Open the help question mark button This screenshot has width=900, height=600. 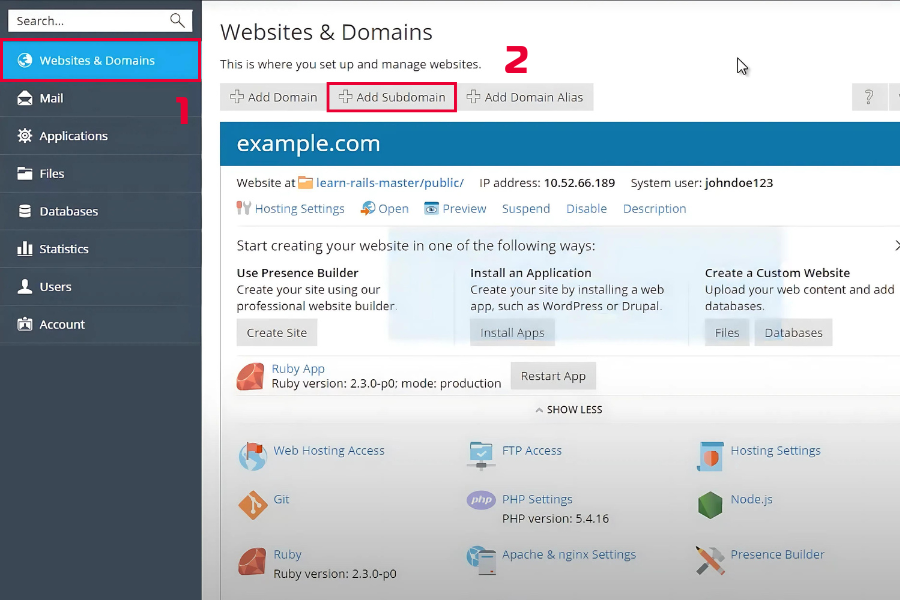(869, 97)
